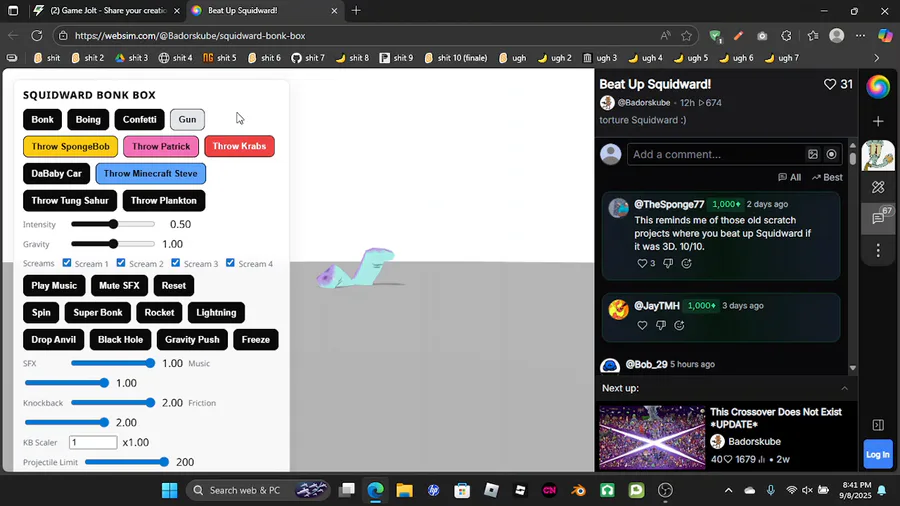Open browser extensions puzzle icon
Screen dimensions: 900x506
786,36
